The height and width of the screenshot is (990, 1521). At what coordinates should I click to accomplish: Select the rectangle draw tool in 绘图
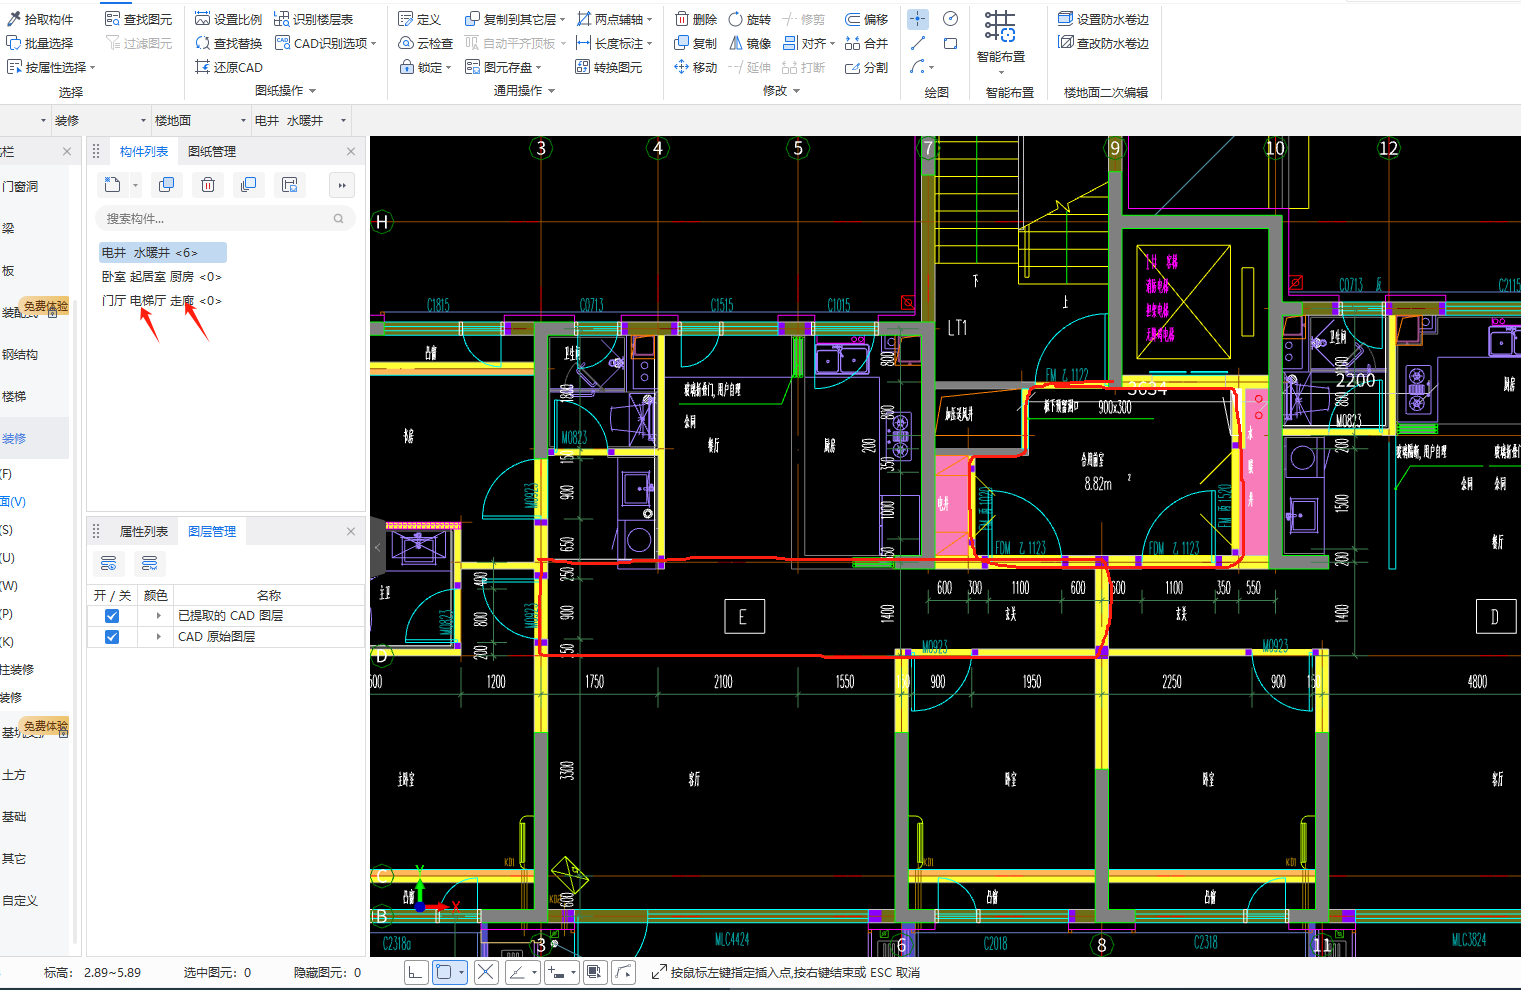[x=951, y=43]
